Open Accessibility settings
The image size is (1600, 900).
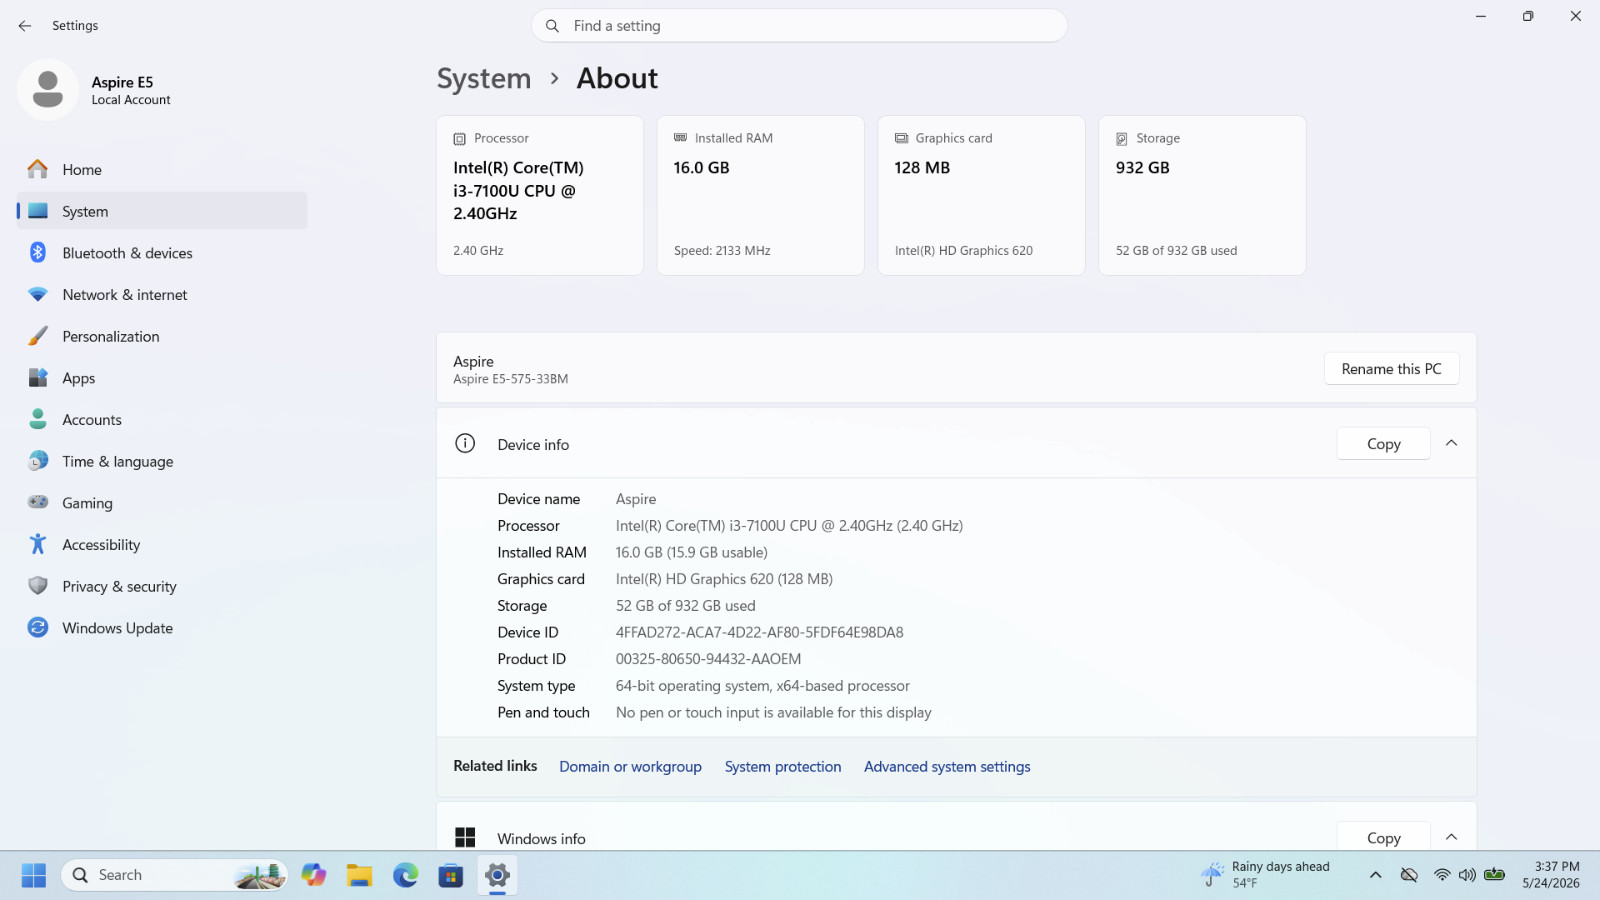(x=162, y=545)
